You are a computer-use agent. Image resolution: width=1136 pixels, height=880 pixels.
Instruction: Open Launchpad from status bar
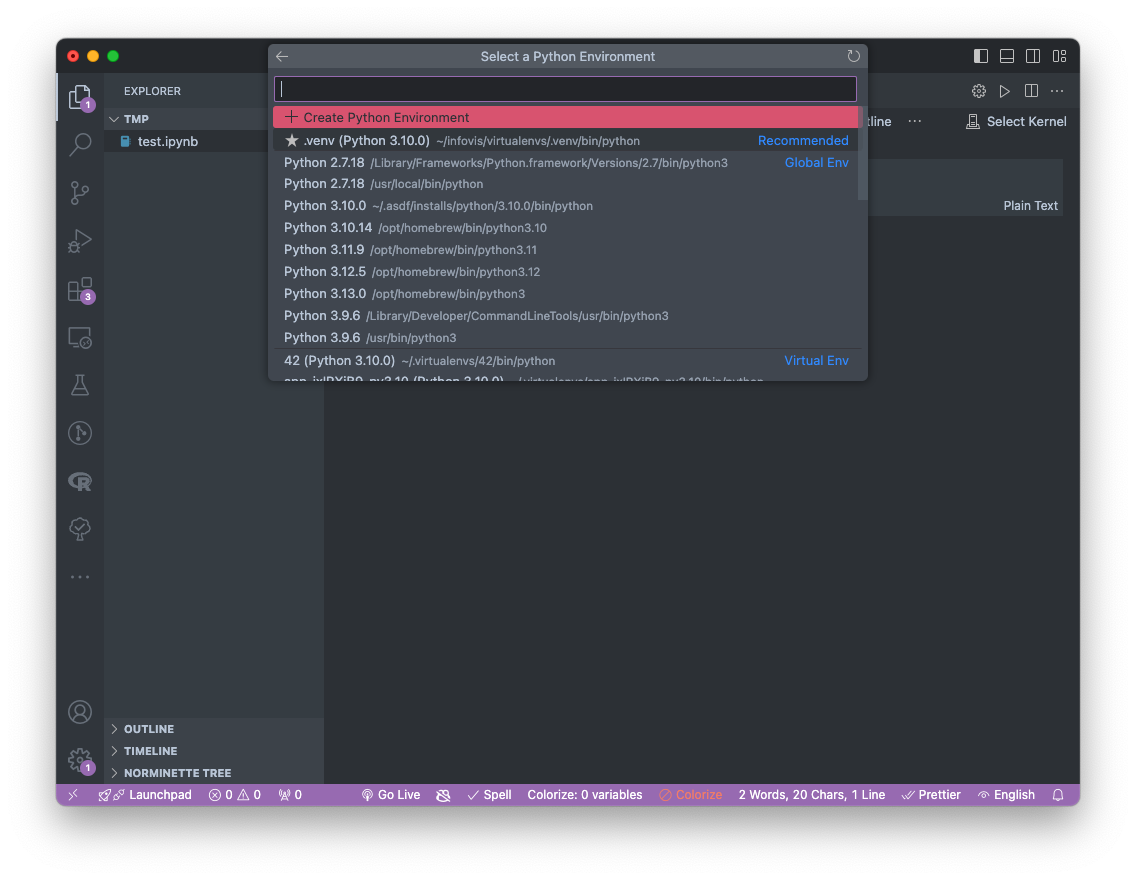click(x=145, y=795)
